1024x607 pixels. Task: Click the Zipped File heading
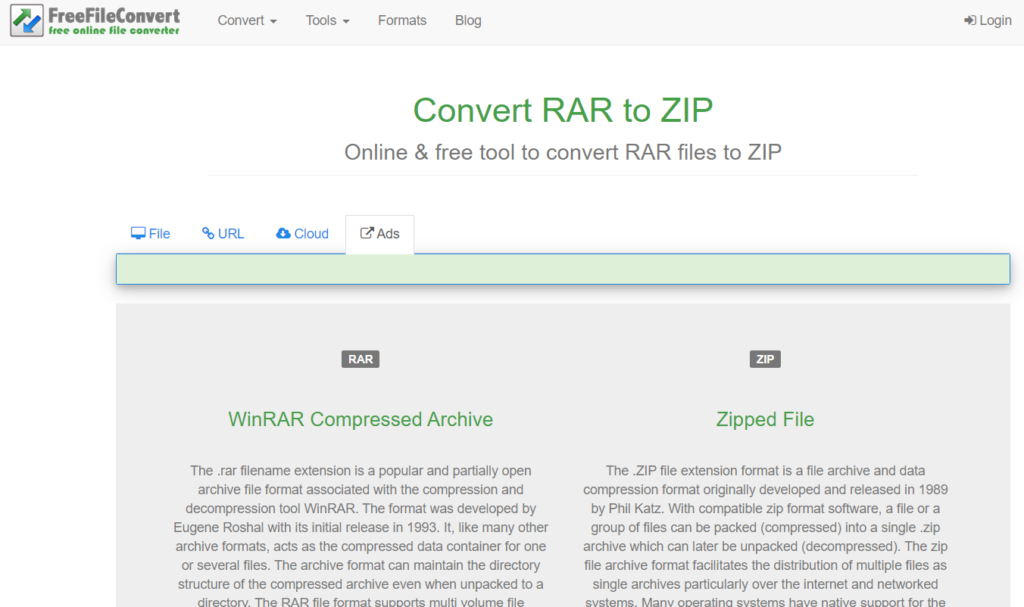[x=765, y=419]
